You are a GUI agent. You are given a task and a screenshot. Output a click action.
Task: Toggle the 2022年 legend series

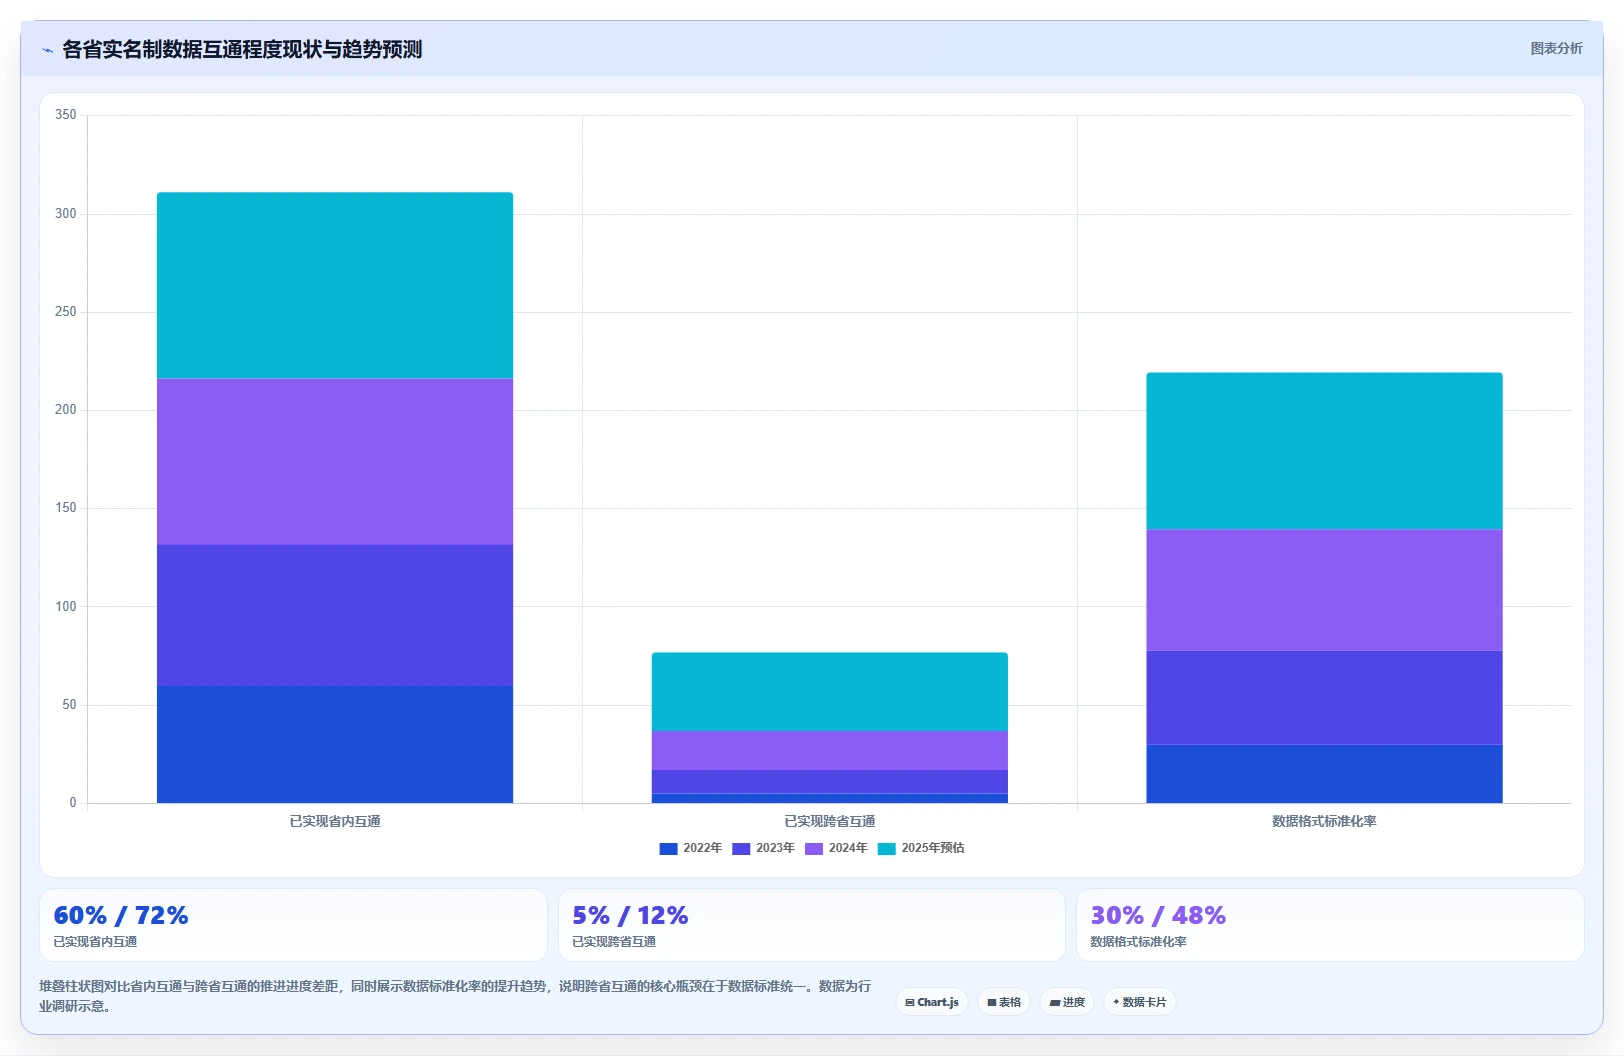click(690, 848)
